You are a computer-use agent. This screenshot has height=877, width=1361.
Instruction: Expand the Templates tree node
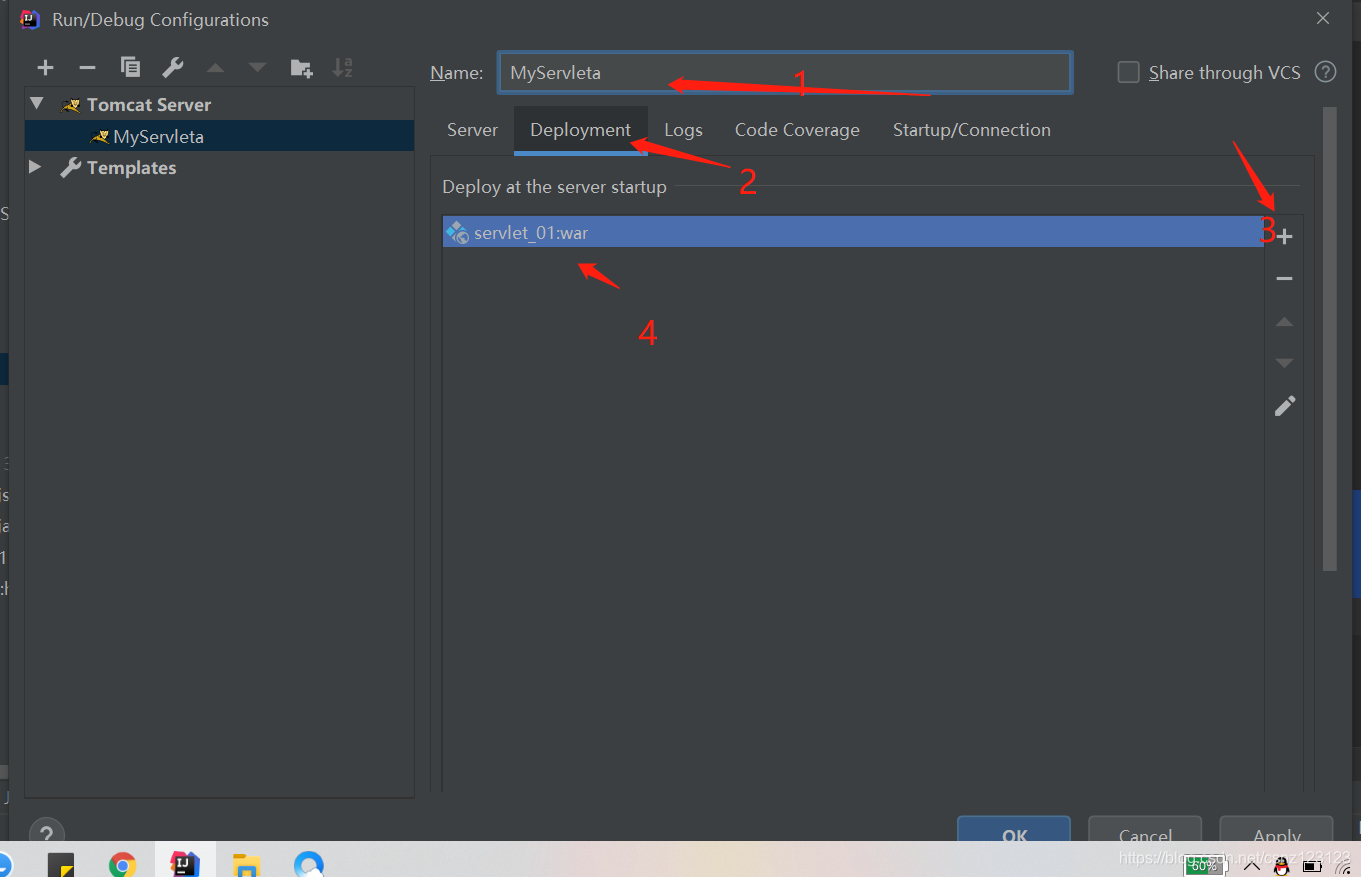[x=36, y=167]
